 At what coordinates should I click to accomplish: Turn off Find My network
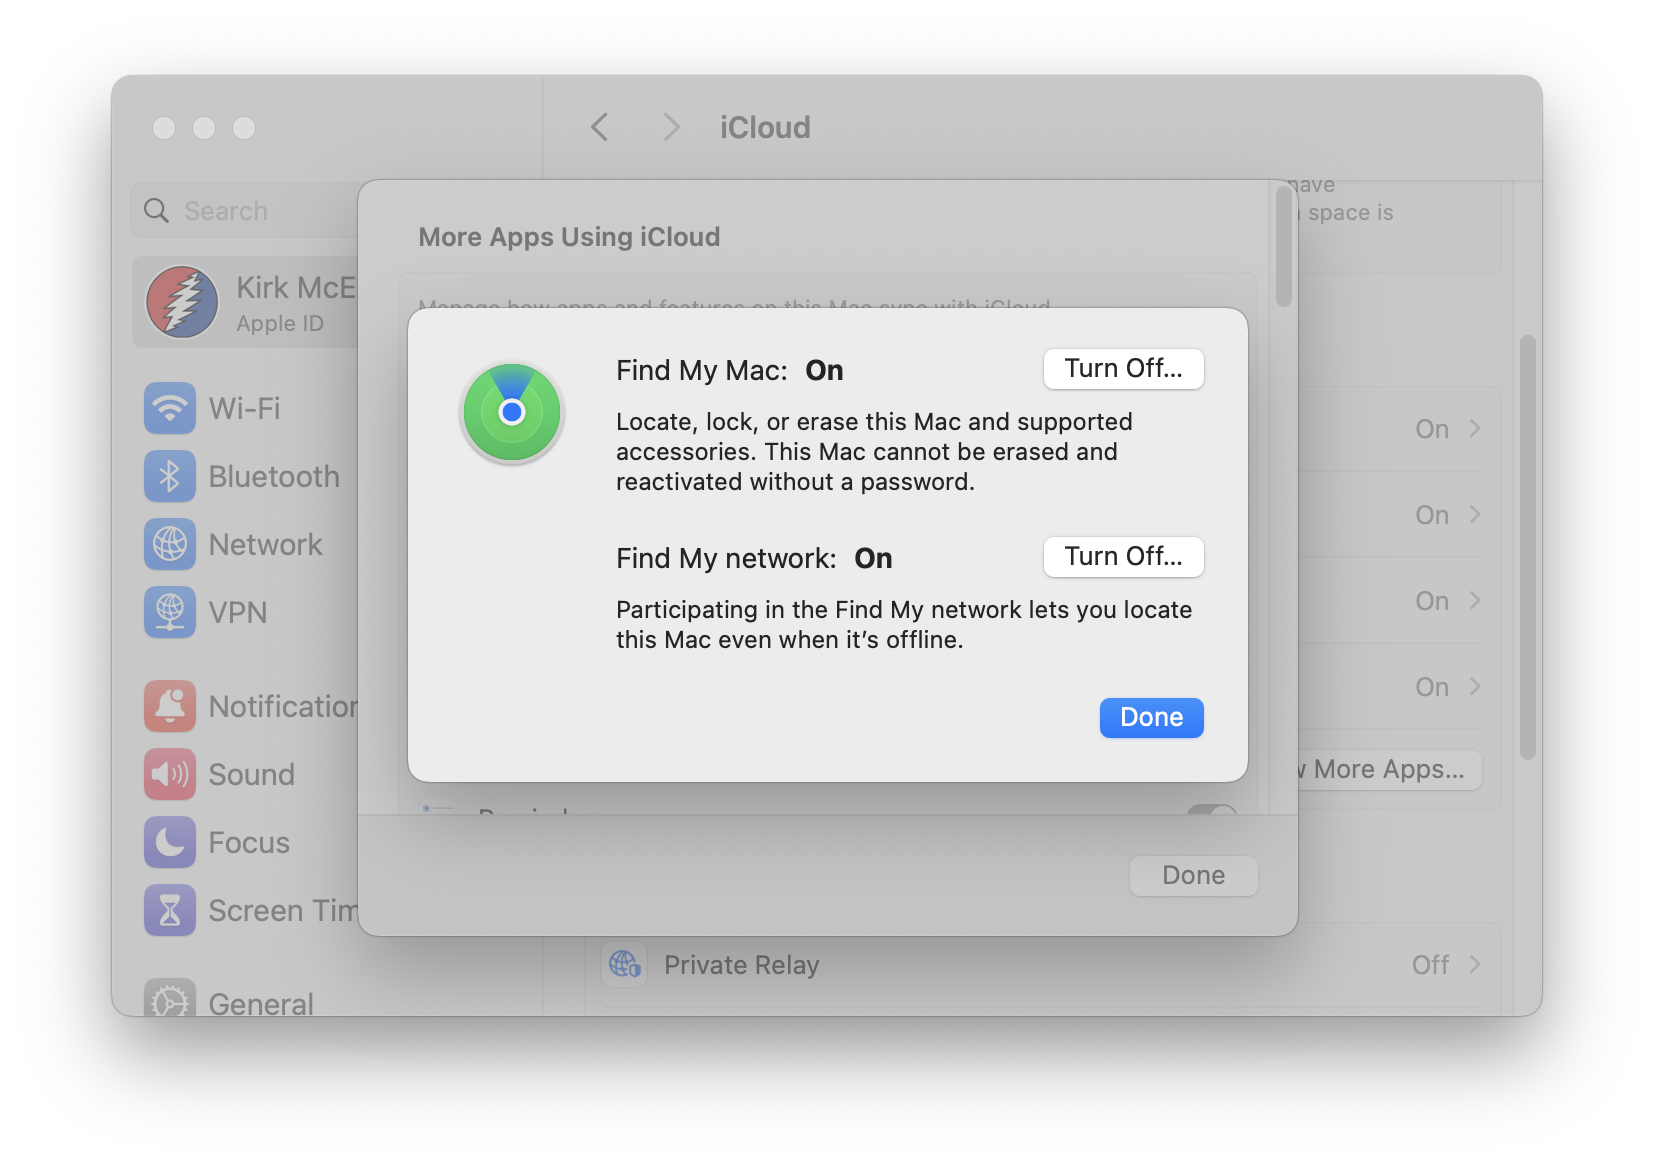tap(1122, 557)
